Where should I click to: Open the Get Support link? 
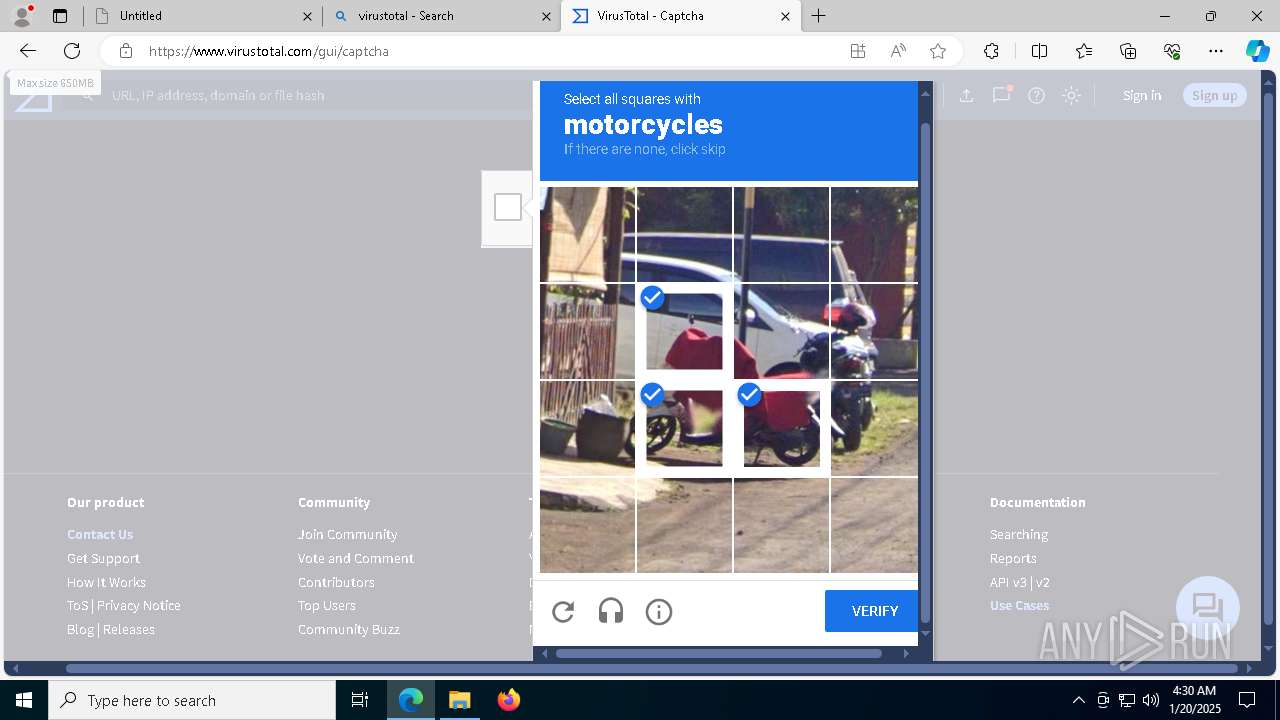point(103,558)
